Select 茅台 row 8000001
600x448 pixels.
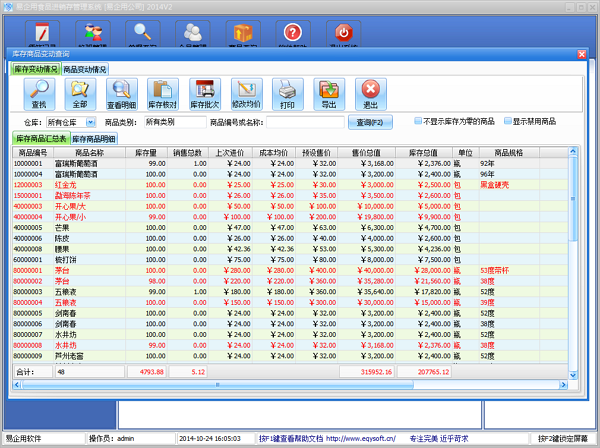(x=290, y=270)
